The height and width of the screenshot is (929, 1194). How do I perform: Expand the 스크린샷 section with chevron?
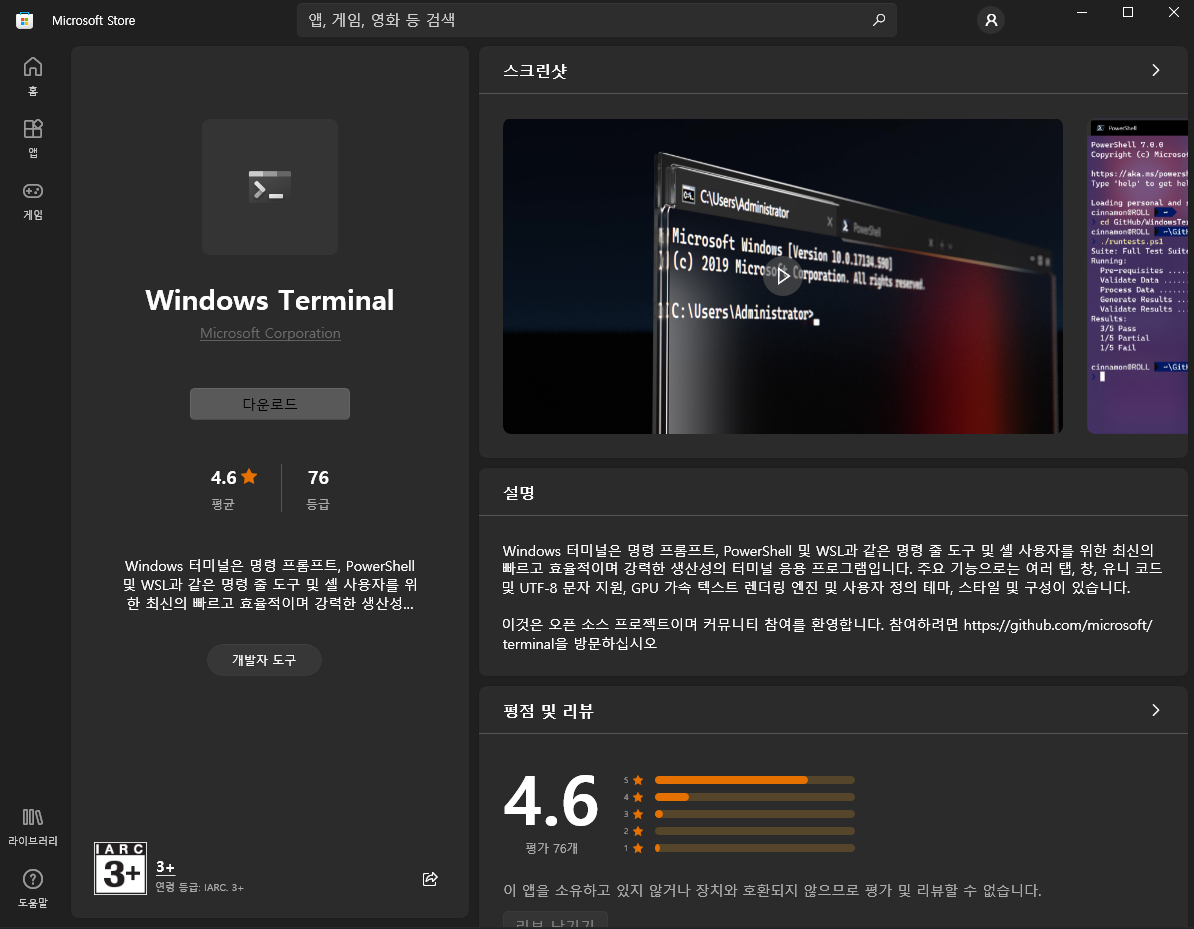tap(1155, 70)
